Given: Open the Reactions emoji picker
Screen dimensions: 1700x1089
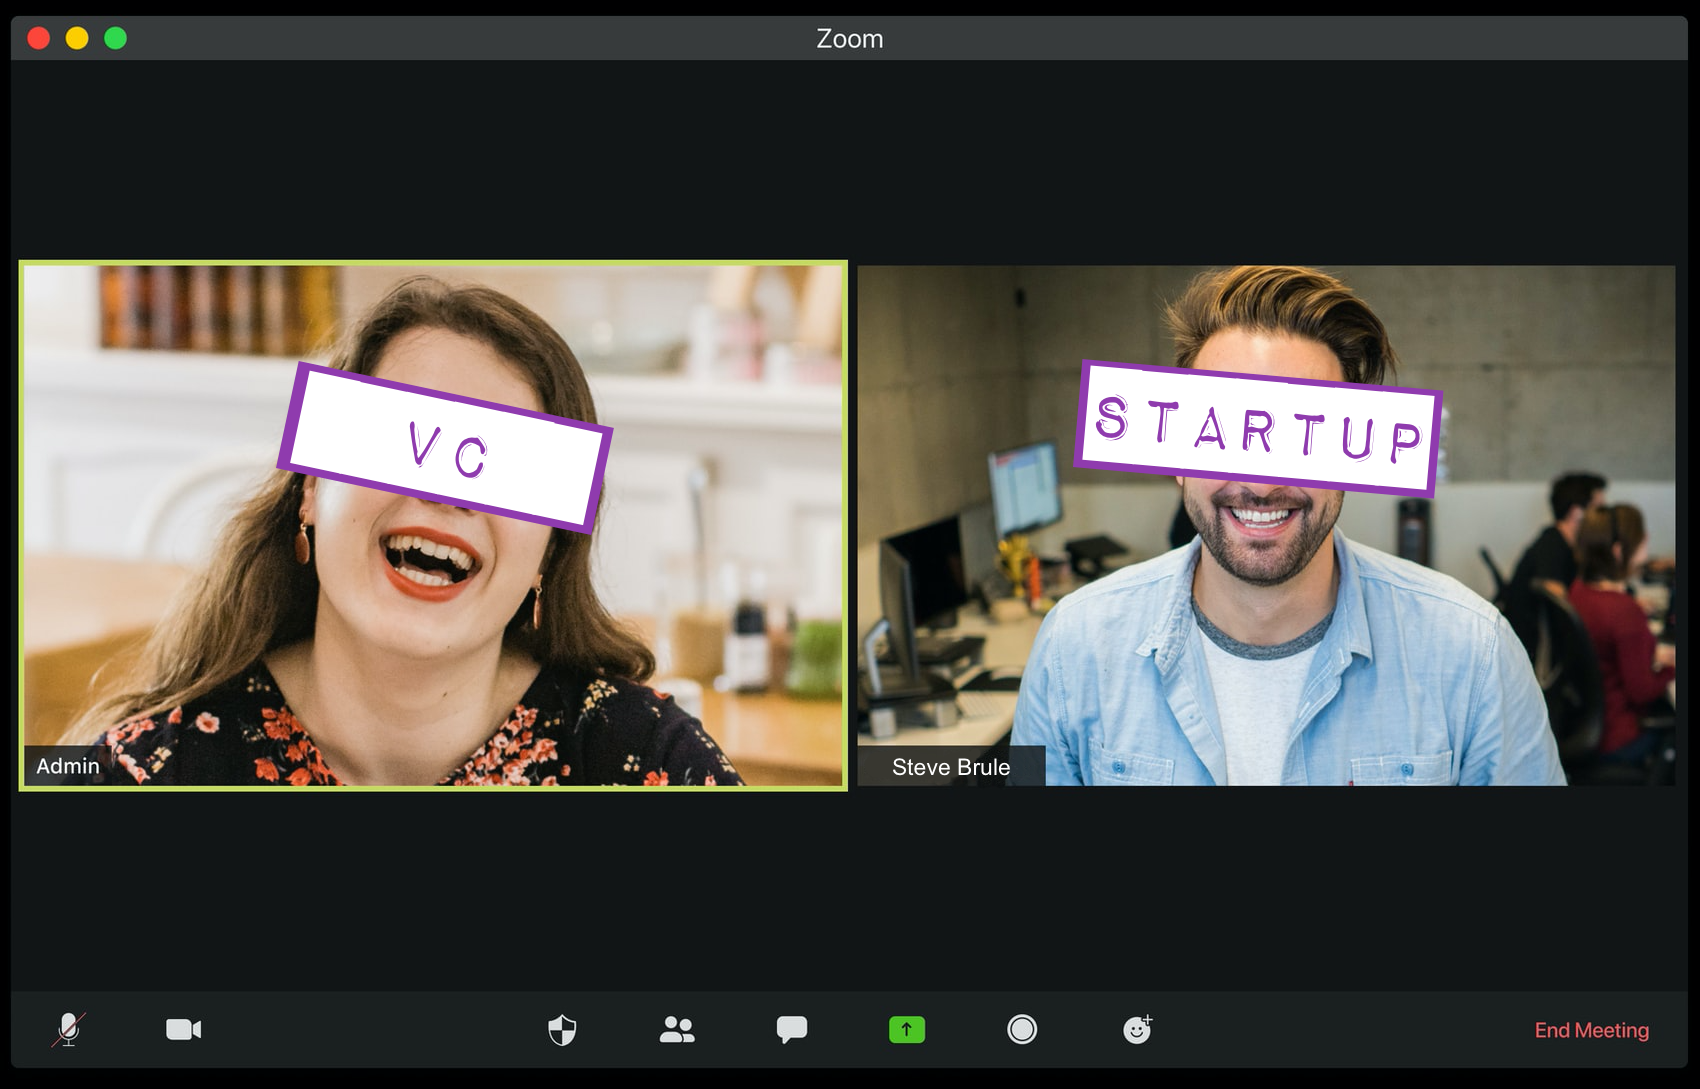Looking at the screenshot, I should tap(1137, 1029).
